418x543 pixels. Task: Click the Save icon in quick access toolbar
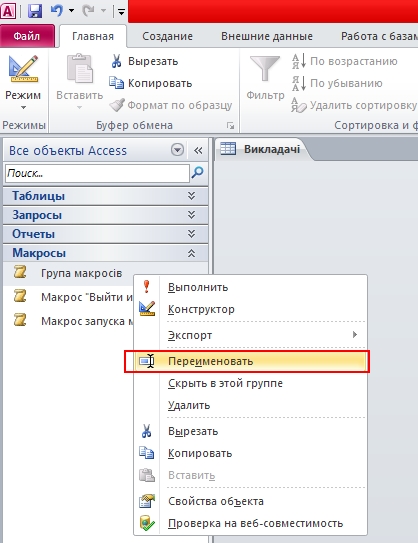tap(35, 11)
